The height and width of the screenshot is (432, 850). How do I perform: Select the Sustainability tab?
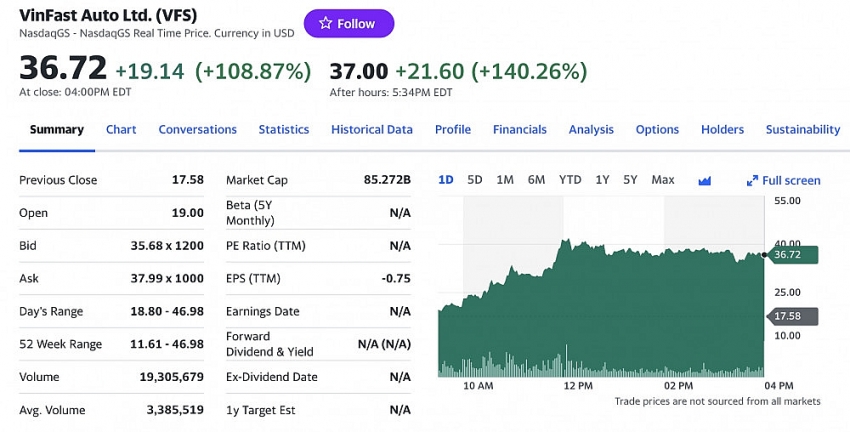pyautogui.click(x=802, y=130)
